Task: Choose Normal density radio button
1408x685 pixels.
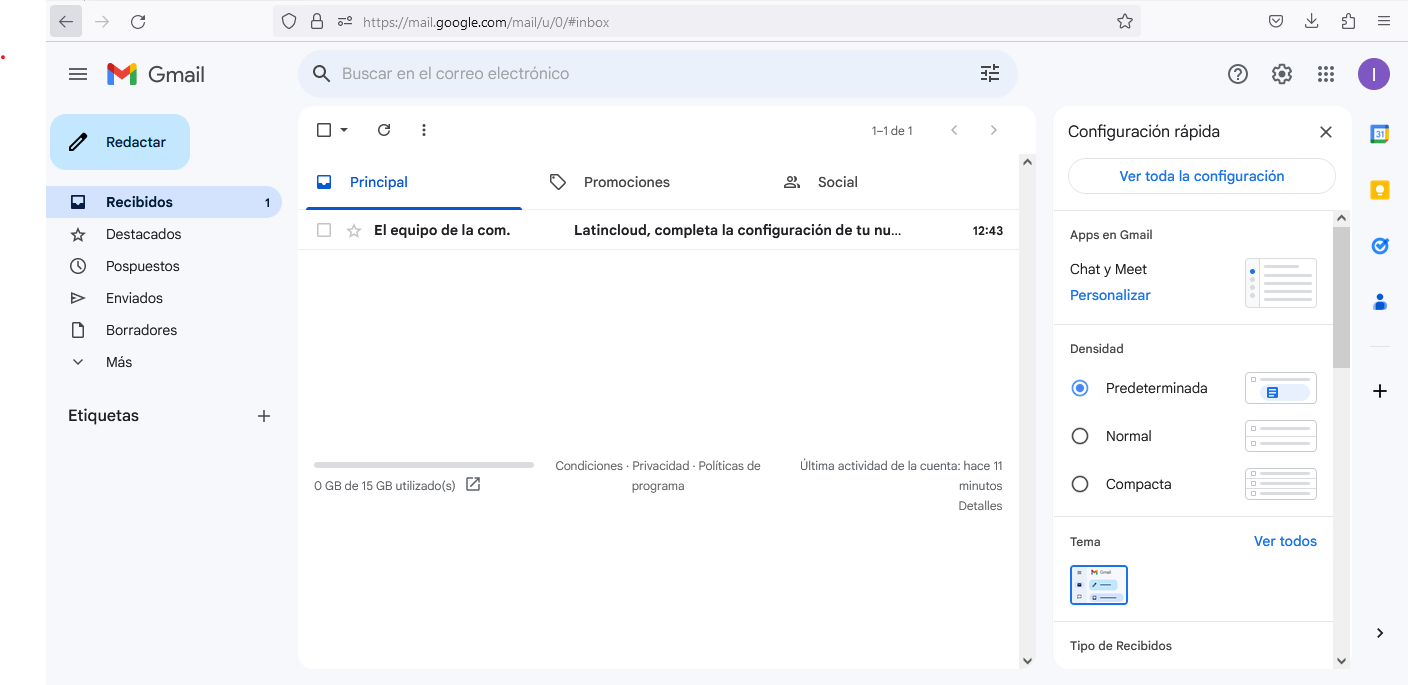Action: [x=1080, y=436]
